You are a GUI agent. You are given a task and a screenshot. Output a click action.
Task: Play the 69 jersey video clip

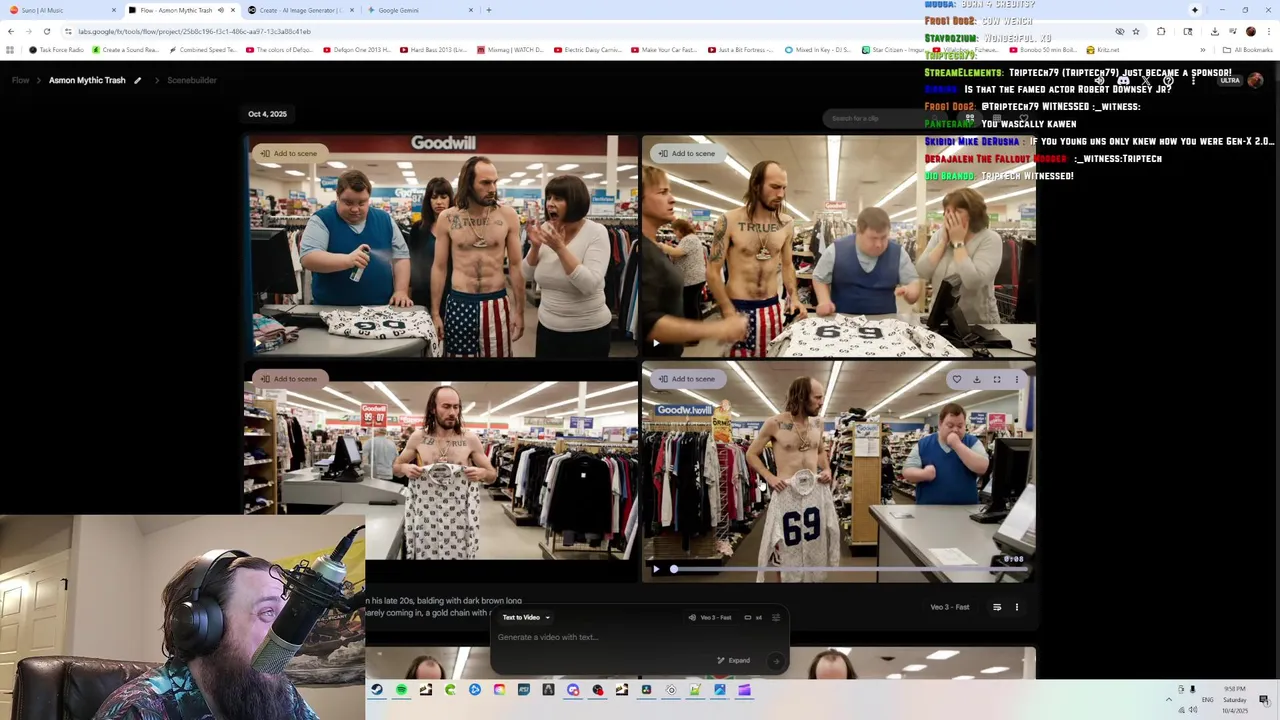point(656,569)
